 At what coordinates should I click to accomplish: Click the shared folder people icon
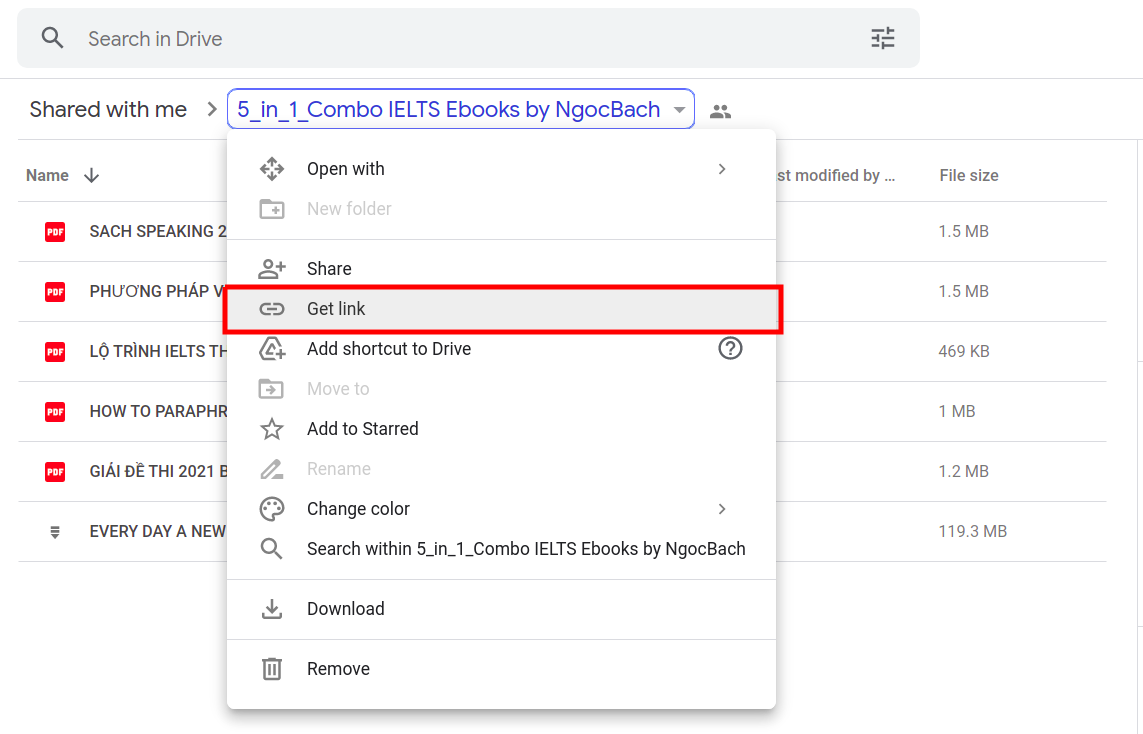point(720,111)
